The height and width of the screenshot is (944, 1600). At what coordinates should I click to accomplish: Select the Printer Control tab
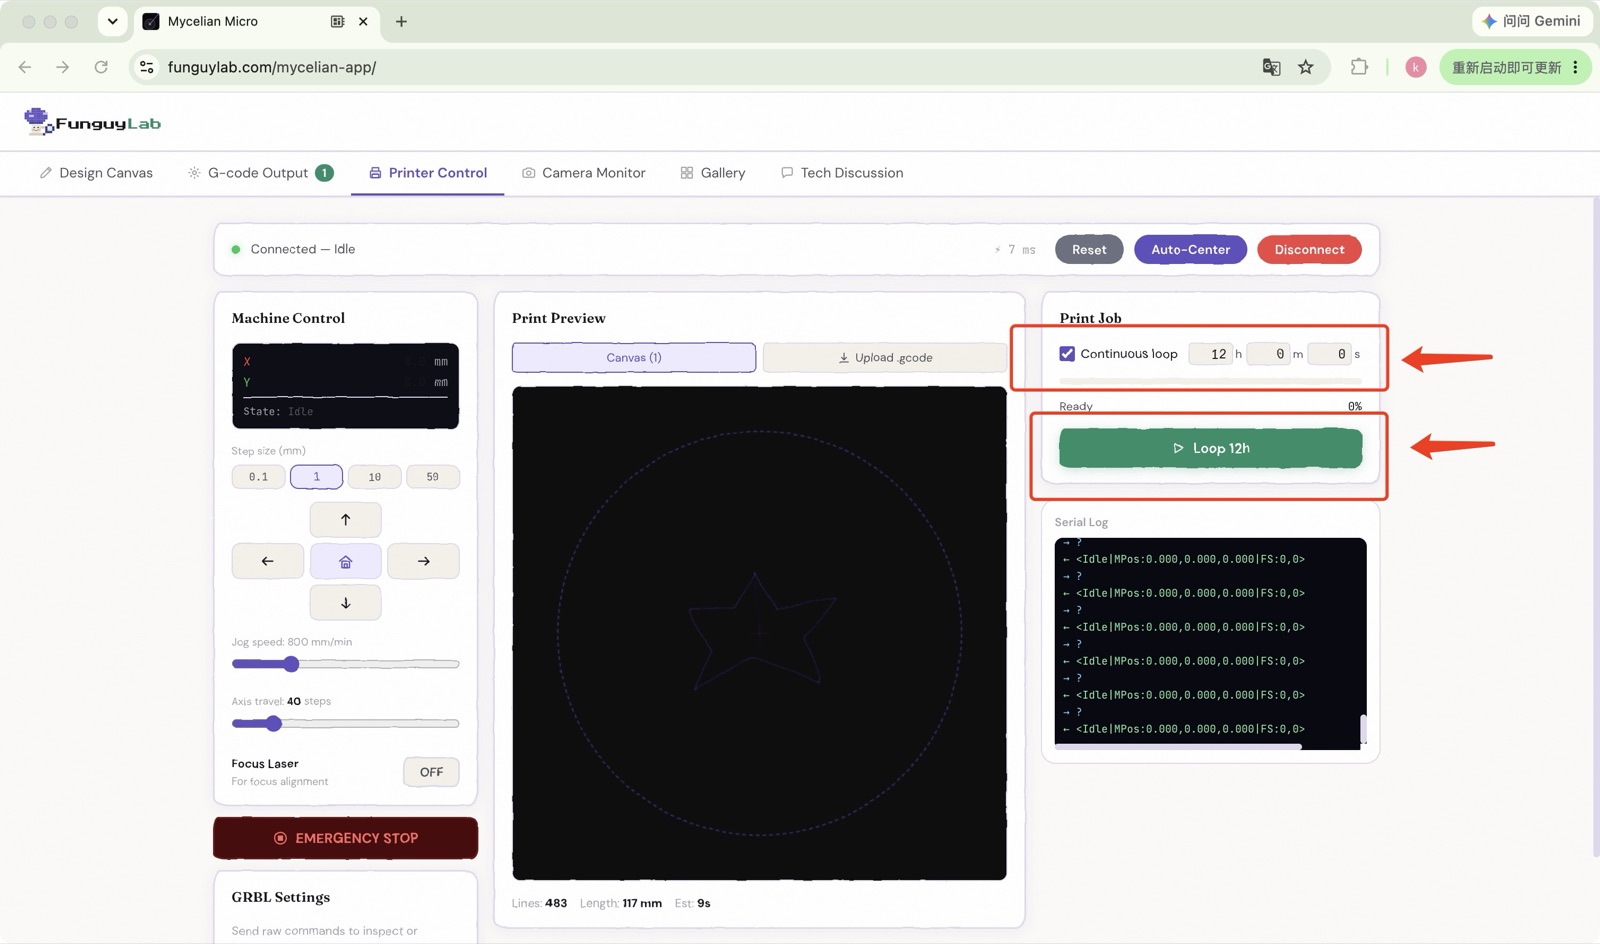point(428,173)
